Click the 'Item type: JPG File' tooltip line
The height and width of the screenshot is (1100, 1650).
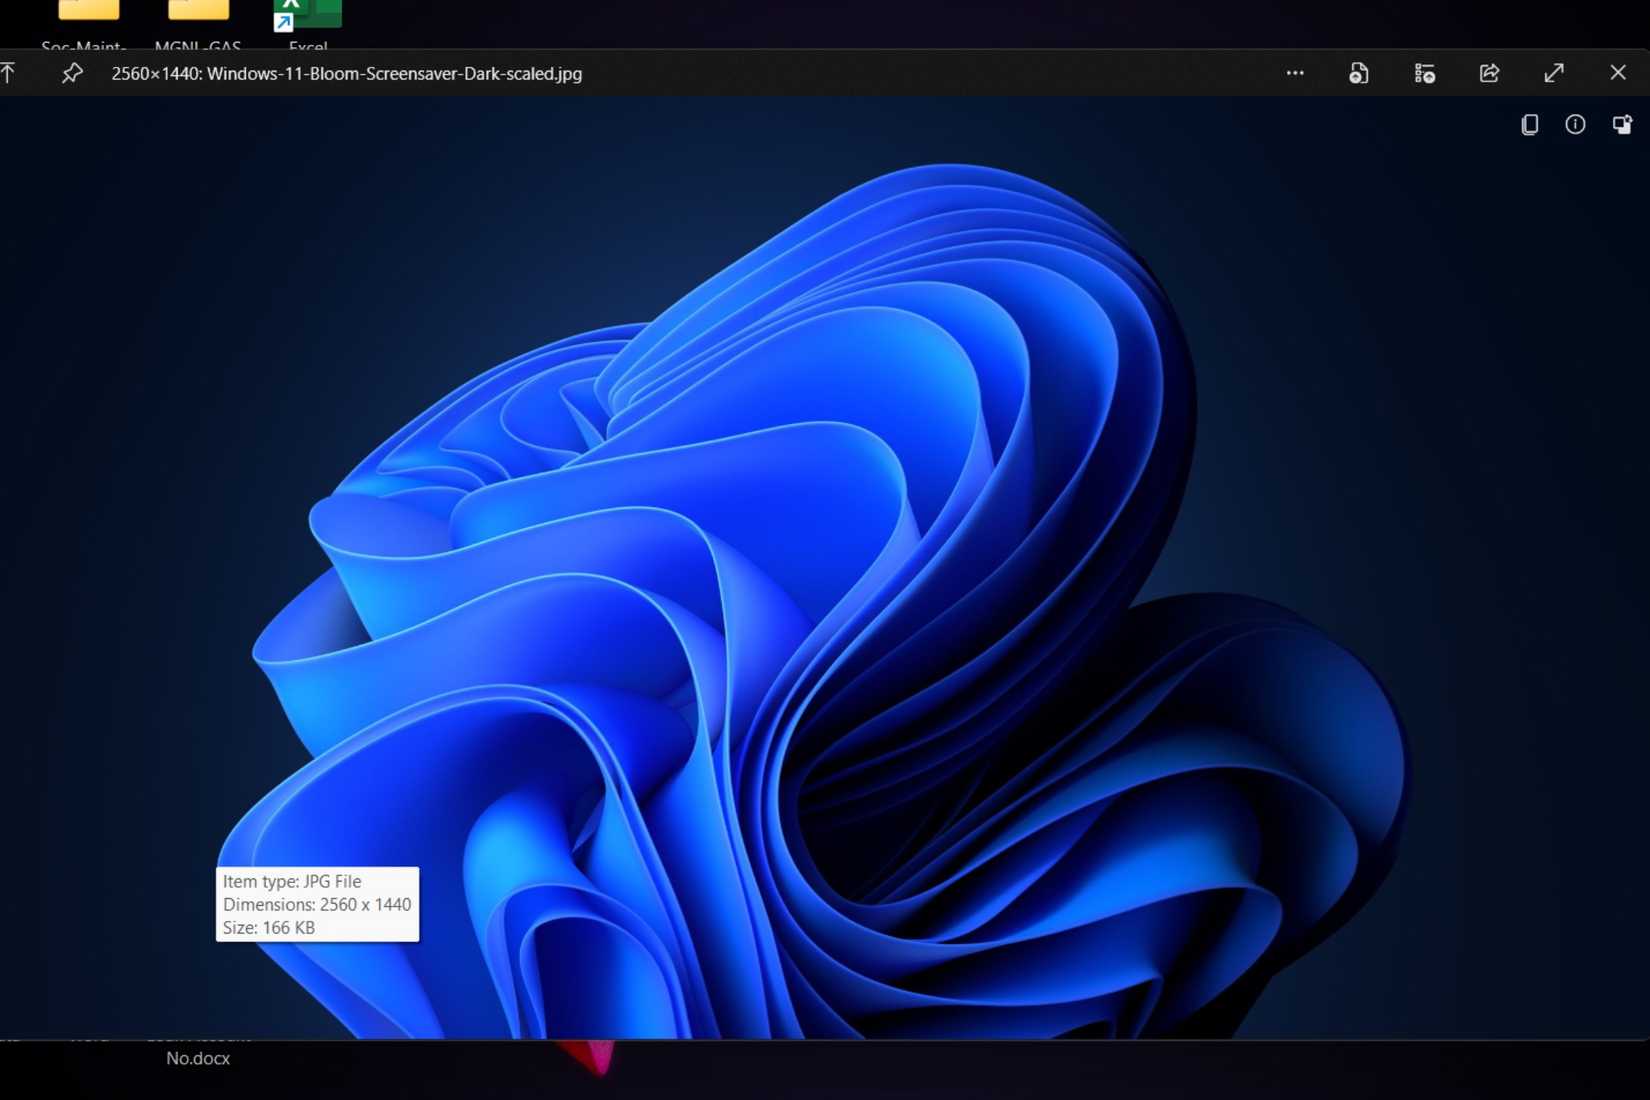coord(292,881)
